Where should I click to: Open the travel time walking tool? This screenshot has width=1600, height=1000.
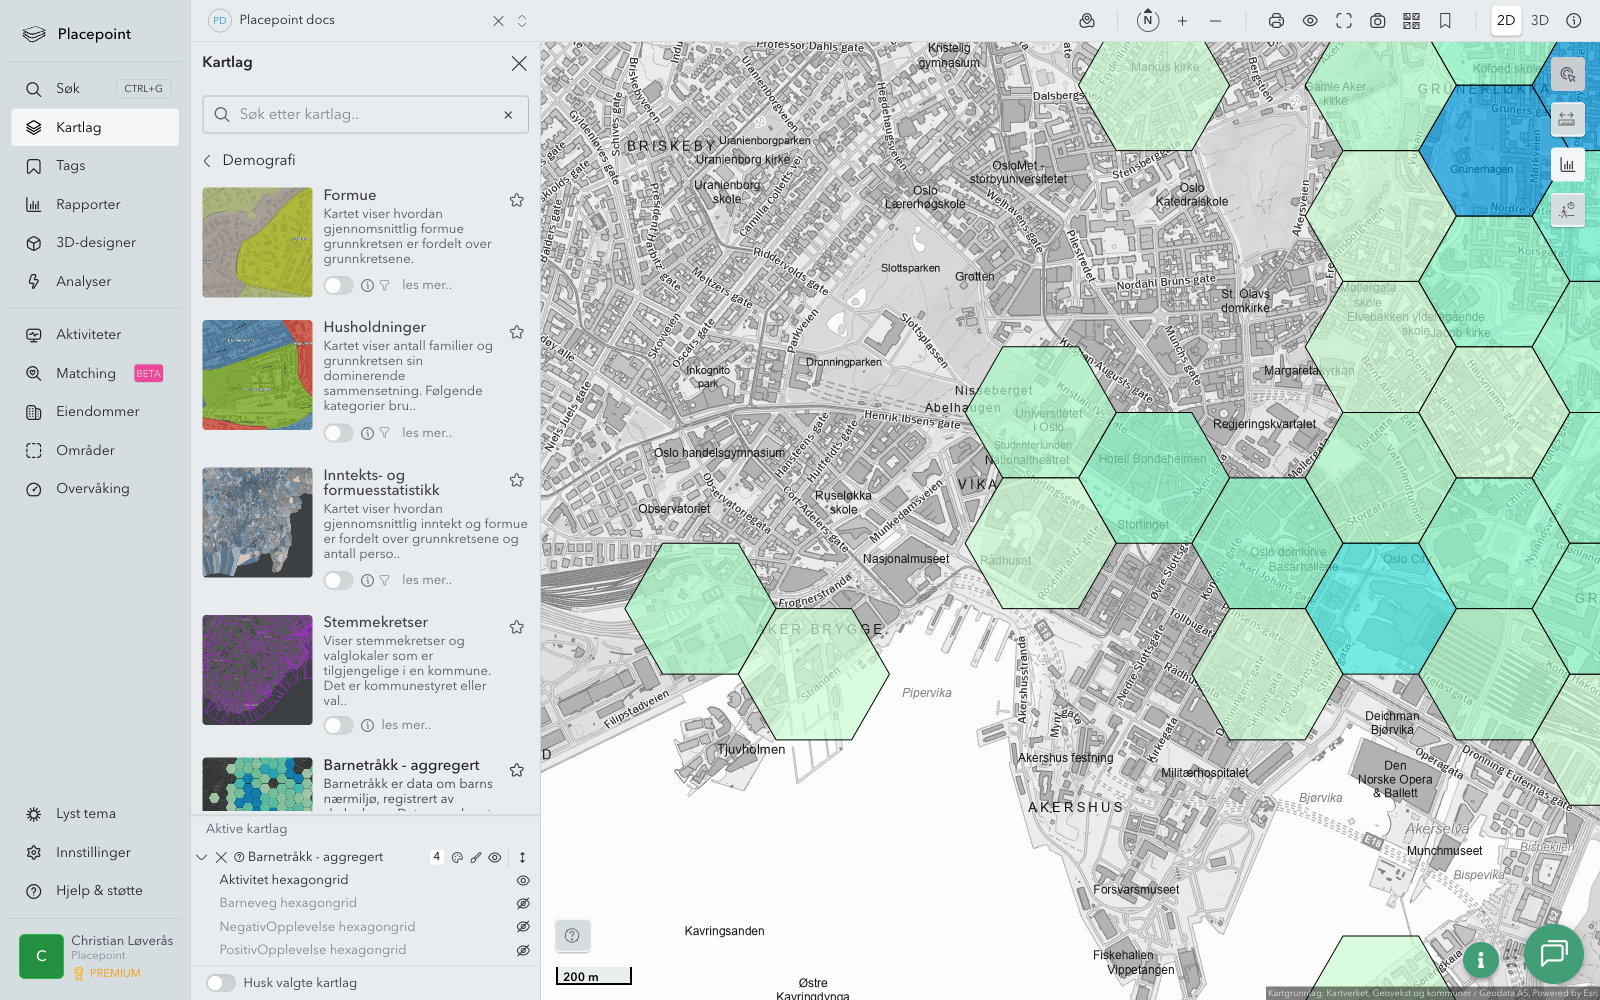click(x=1567, y=210)
